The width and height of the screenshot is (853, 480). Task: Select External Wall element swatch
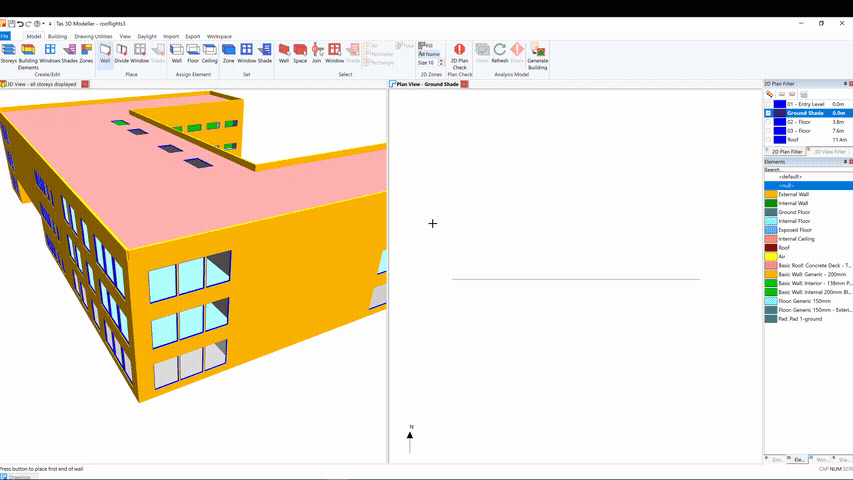pos(771,194)
